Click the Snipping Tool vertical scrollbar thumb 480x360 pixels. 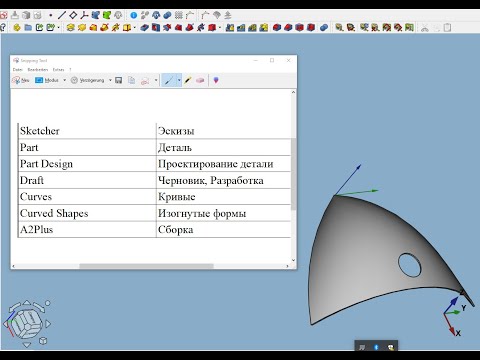pos(293,174)
